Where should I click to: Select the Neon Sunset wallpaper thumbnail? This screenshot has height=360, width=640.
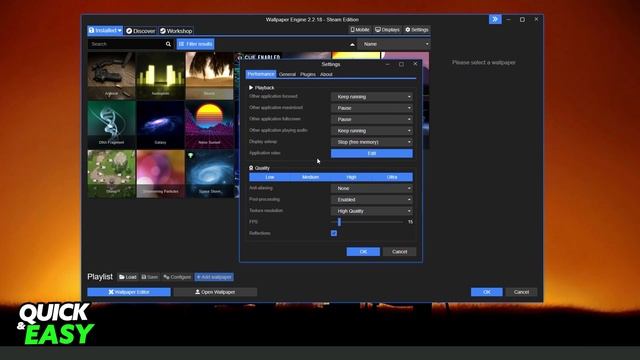209,125
